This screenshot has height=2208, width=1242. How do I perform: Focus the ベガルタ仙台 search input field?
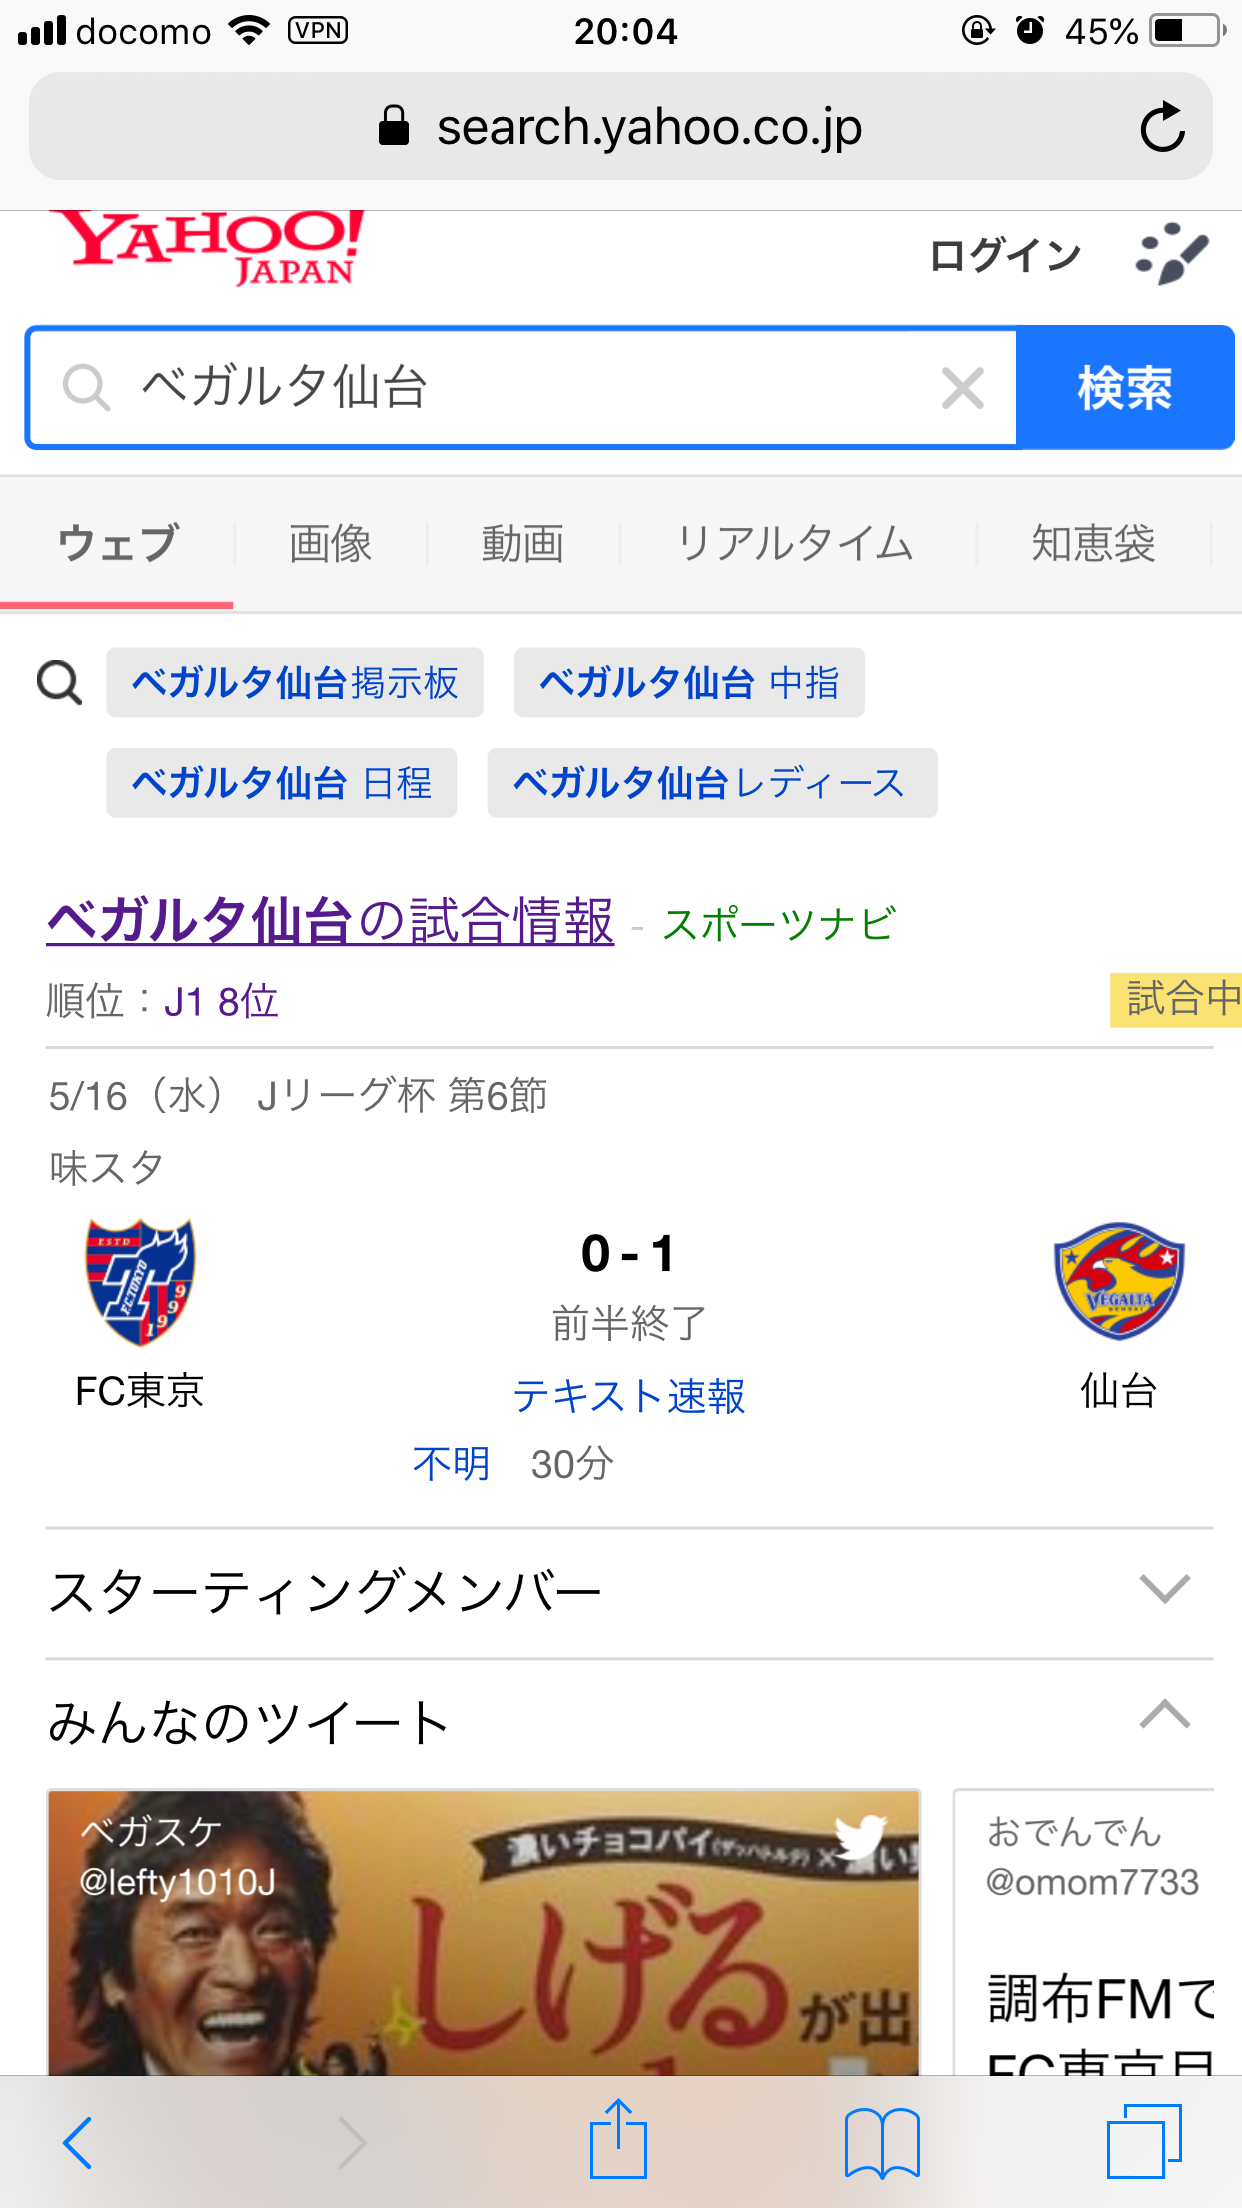520,388
